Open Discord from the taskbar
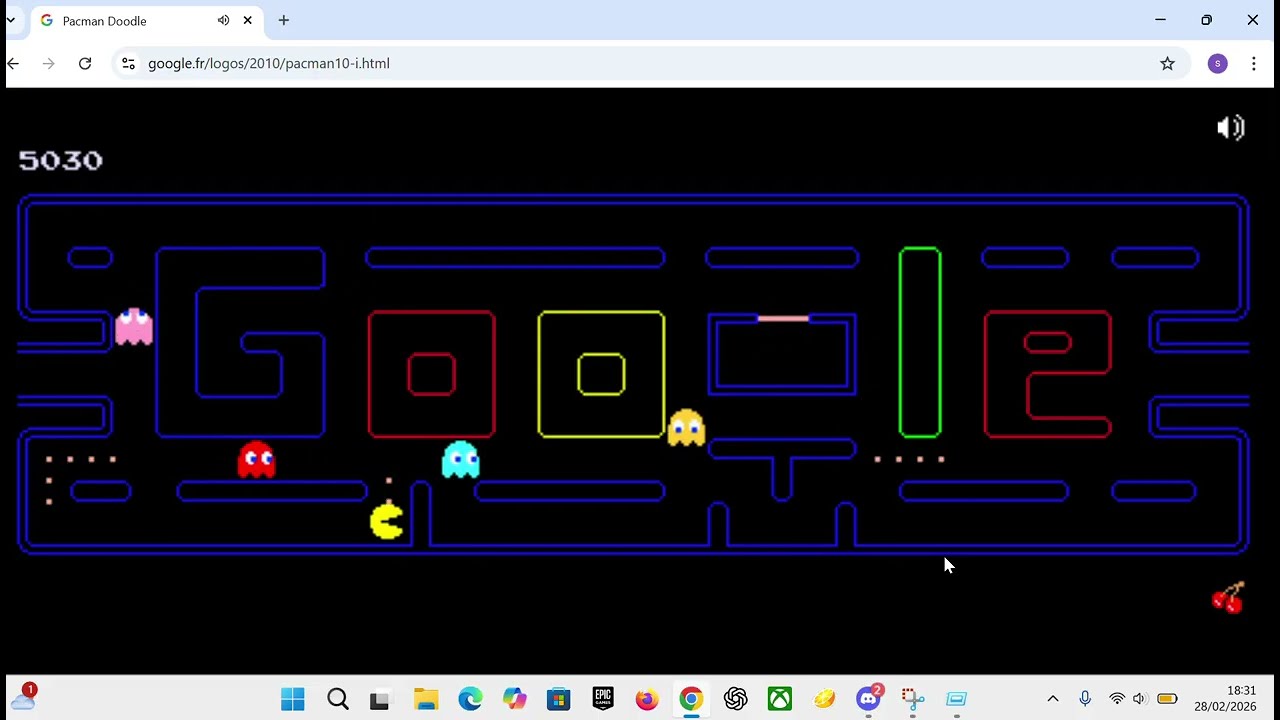Image resolution: width=1280 pixels, height=720 pixels. coord(868,699)
